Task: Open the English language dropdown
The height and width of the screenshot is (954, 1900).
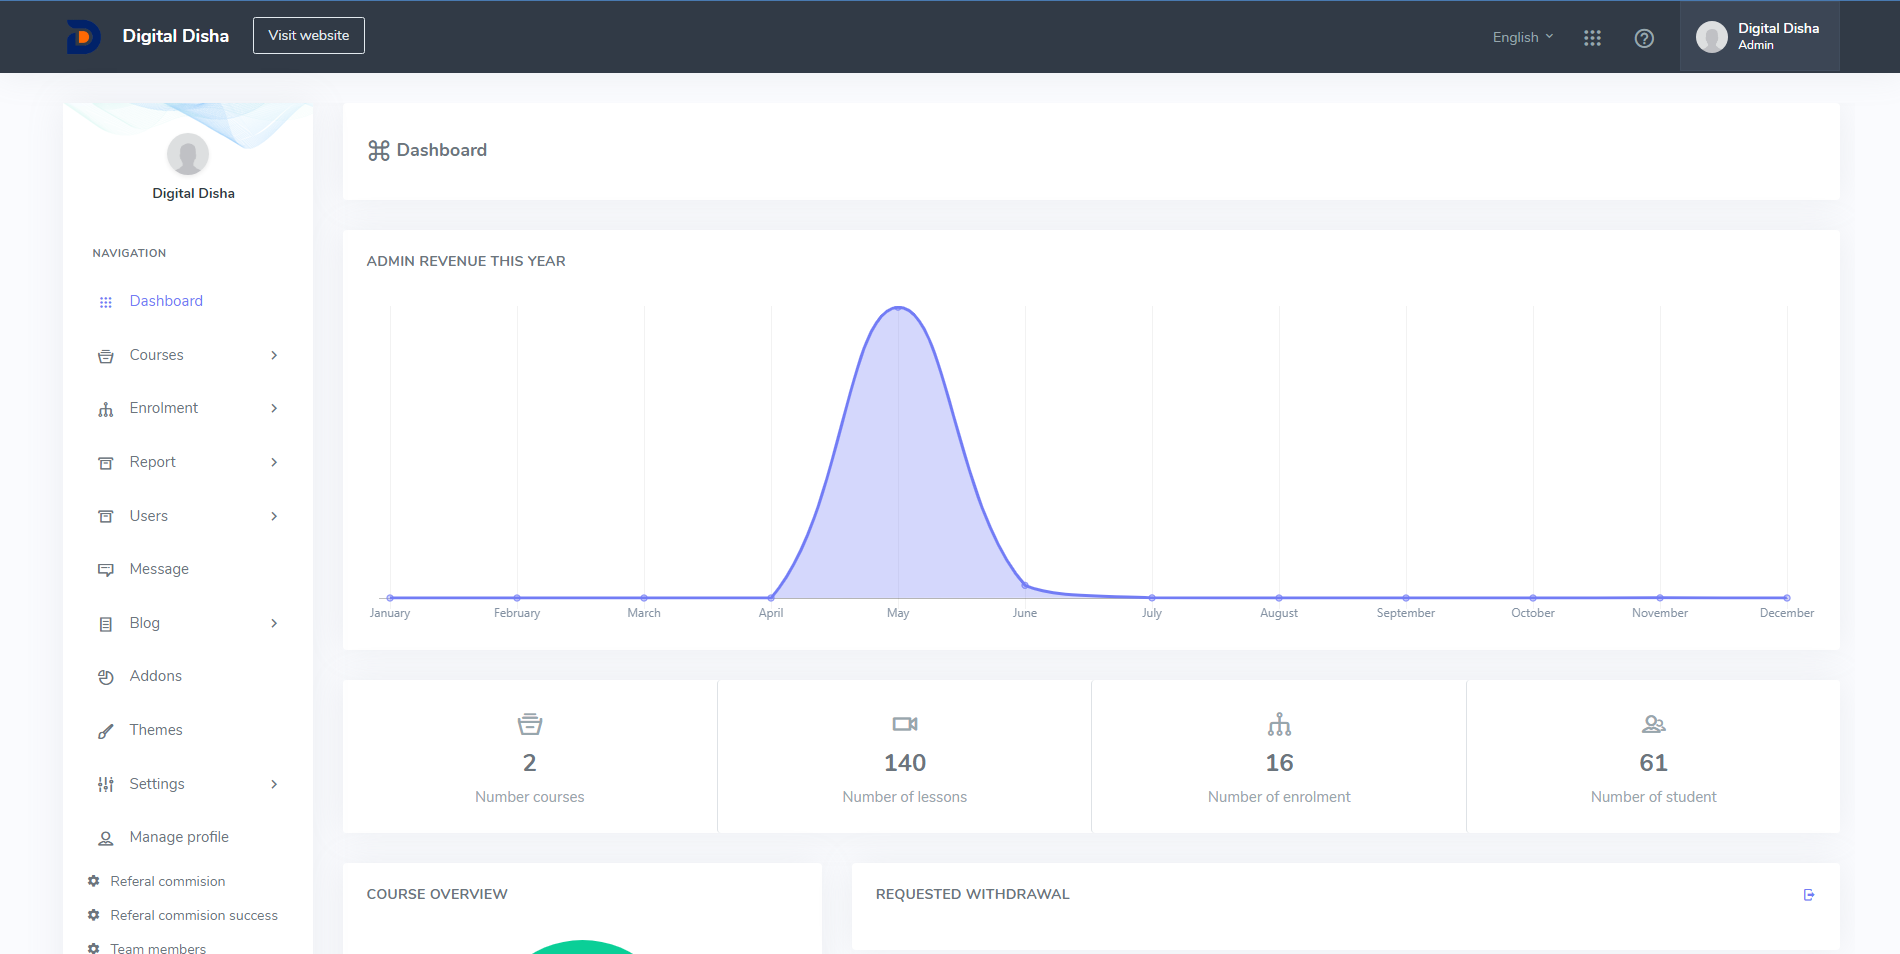Action: (1522, 37)
